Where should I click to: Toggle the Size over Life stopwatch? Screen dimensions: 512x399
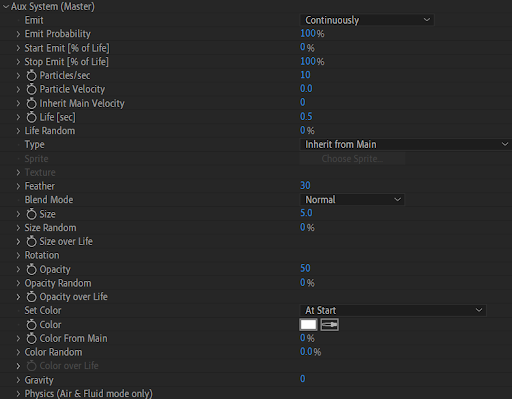point(31,241)
